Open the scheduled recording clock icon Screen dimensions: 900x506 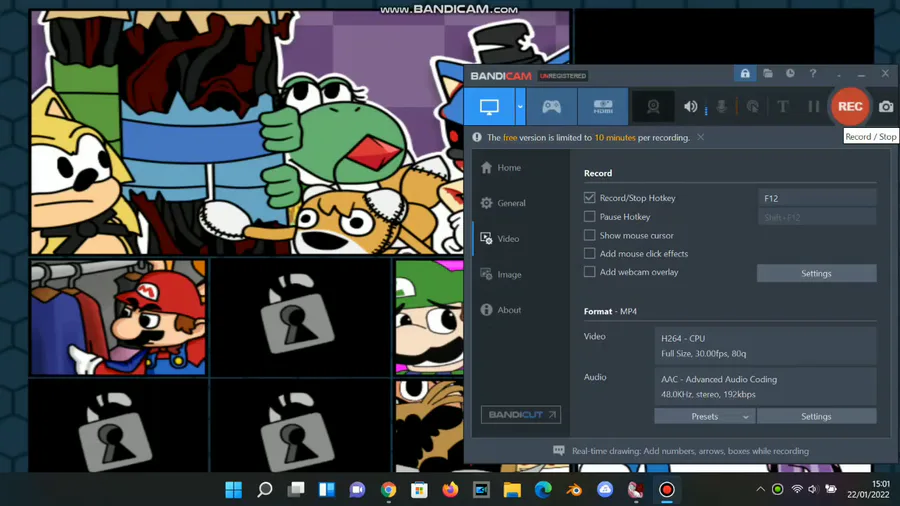(790, 73)
